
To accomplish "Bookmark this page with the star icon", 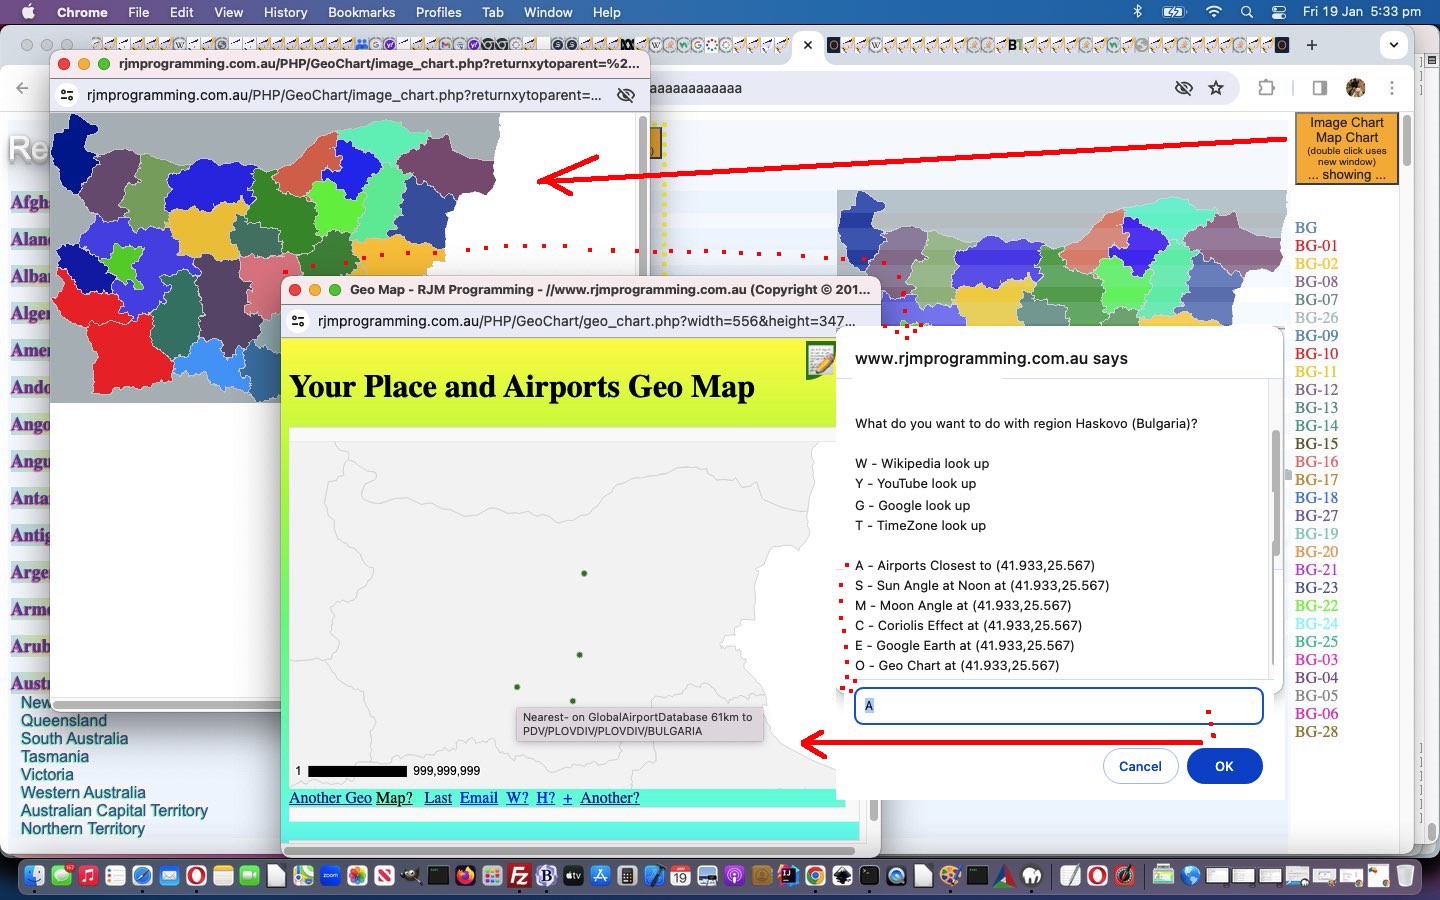I will (x=1216, y=88).
